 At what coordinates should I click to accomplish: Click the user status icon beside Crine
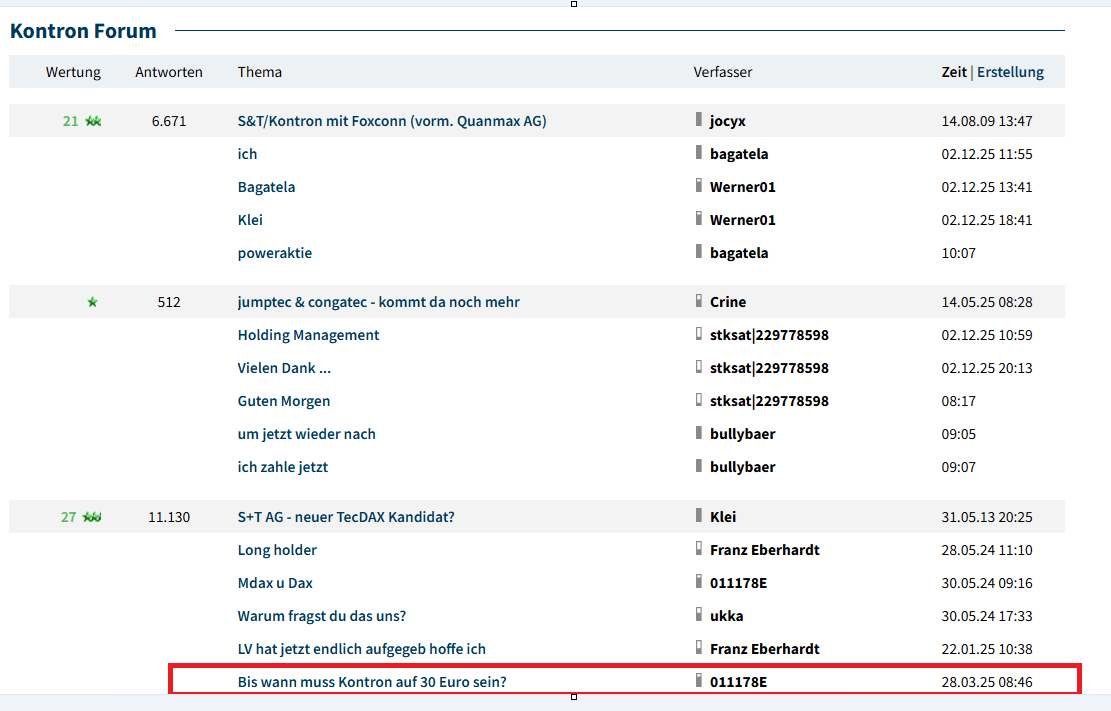[699, 301]
